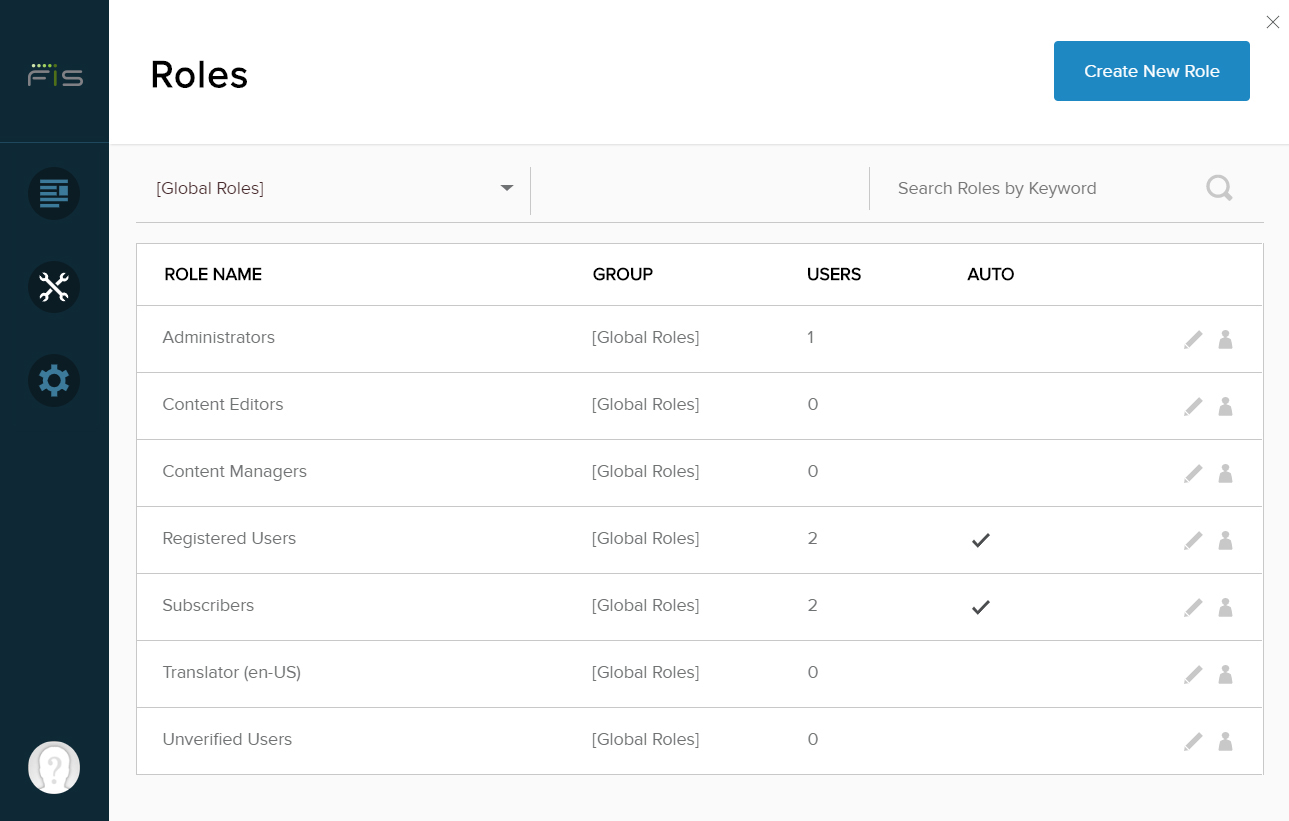Select the Registered Users role name
The height and width of the screenshot is (821, 1289).
[x=230, y=539]
